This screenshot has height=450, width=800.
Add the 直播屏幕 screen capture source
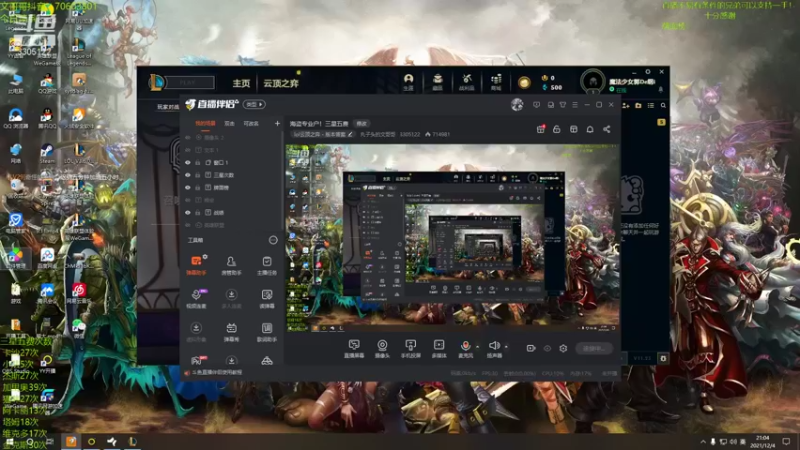click(x=354, y=348)
